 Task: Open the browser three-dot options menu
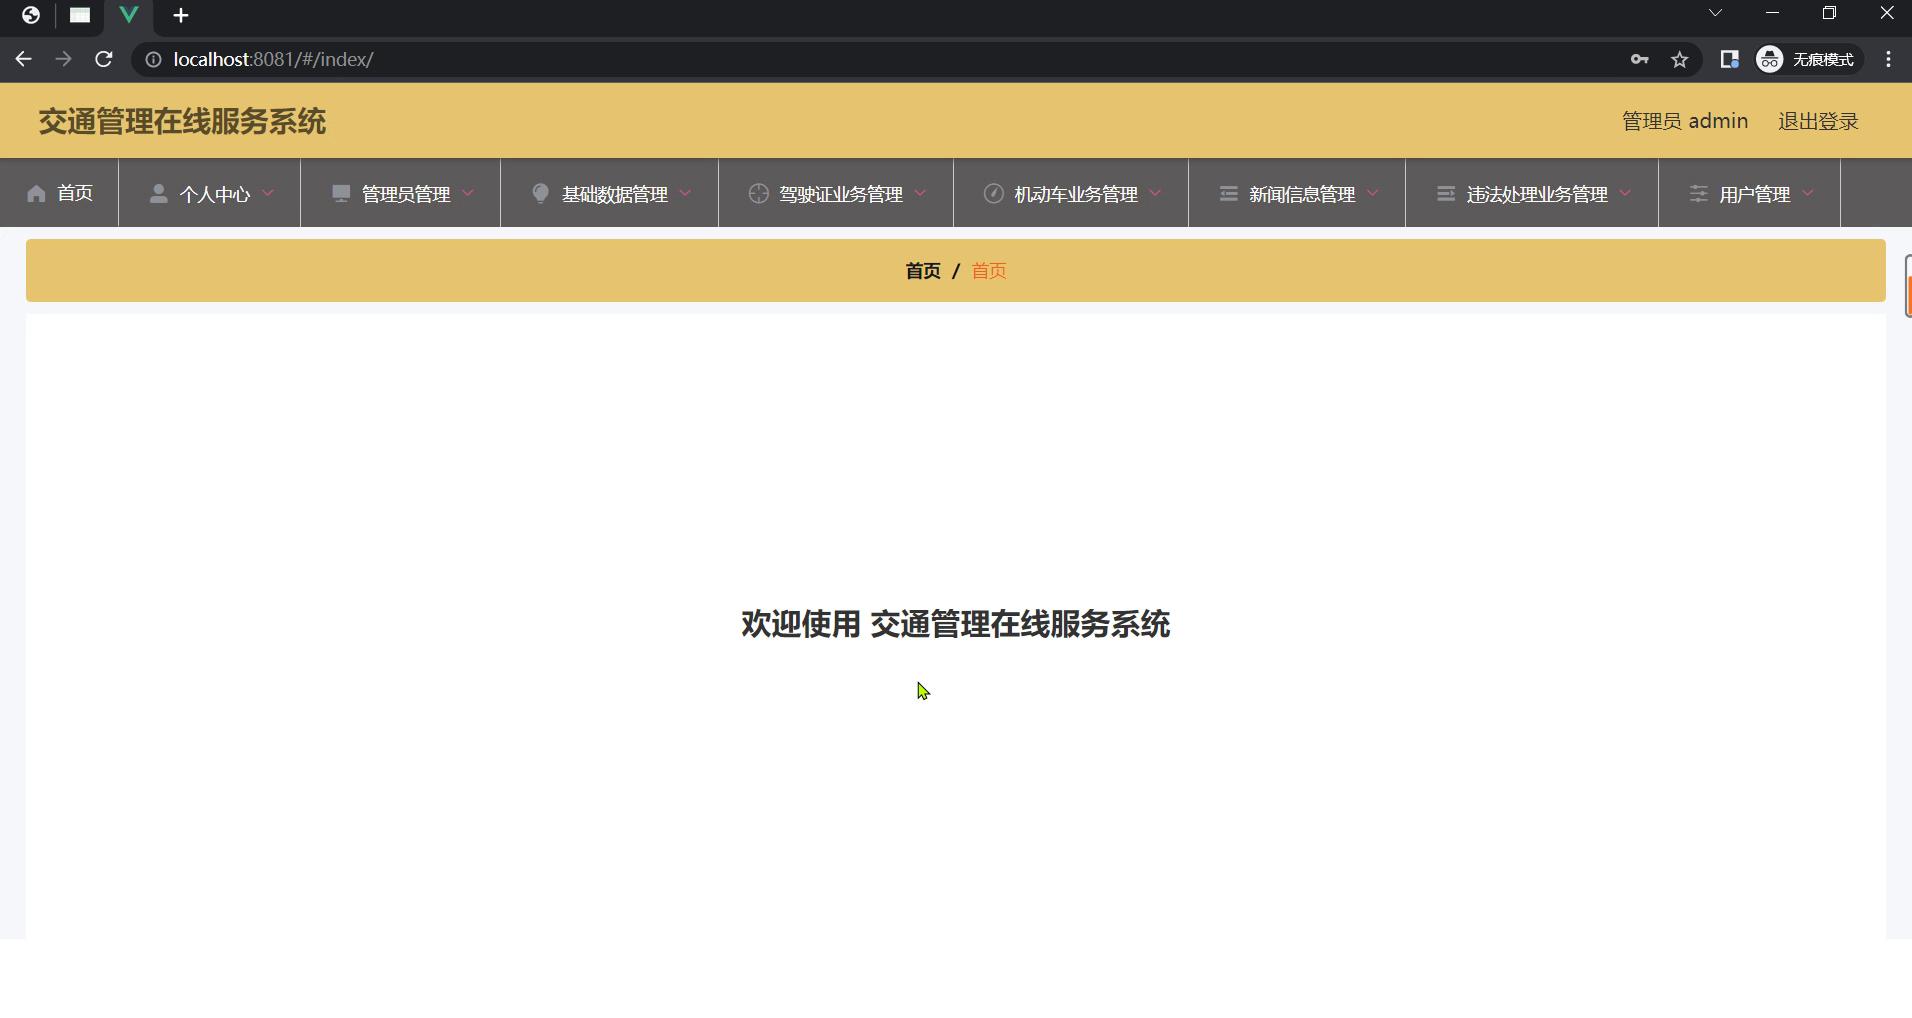(x=1888, y=60)
